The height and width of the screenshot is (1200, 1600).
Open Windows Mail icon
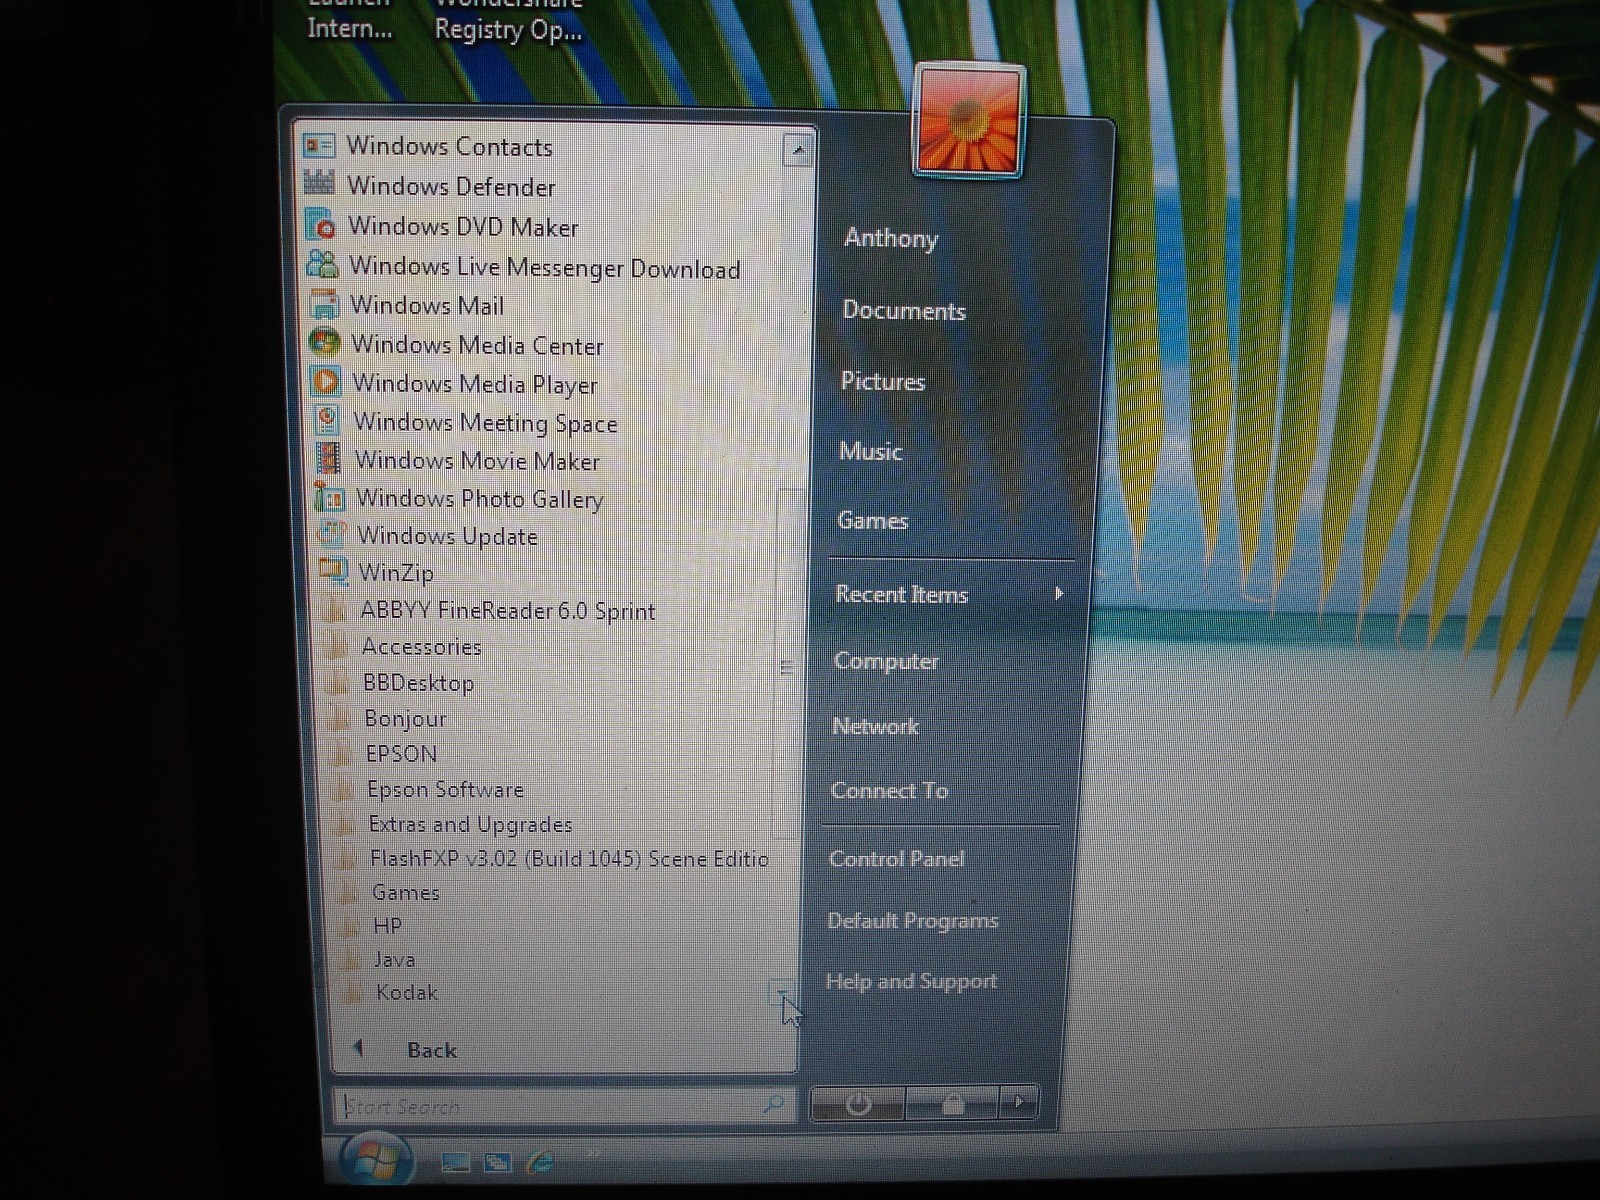[x=324, y=303]
